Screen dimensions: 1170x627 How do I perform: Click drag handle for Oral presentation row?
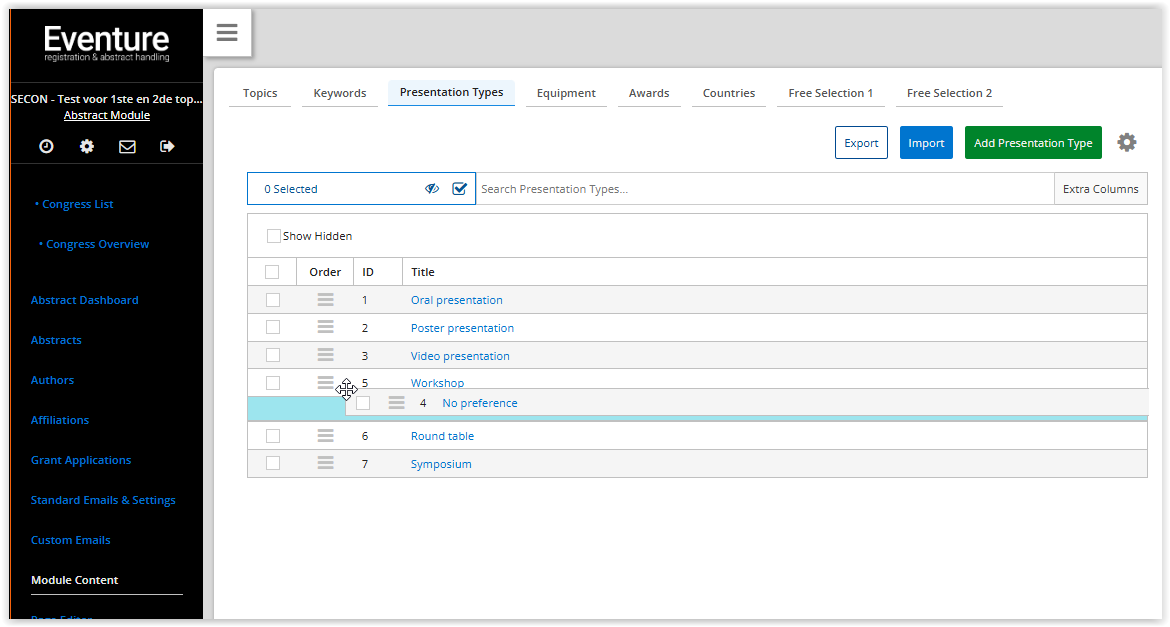(325, 300)
